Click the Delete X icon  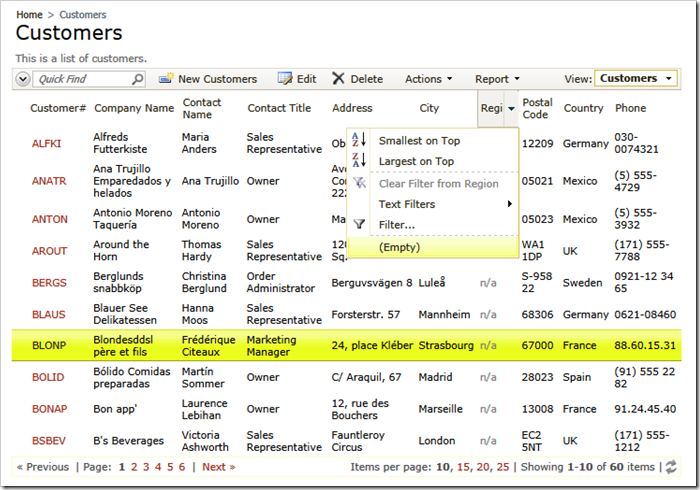(x=339, y=79)
